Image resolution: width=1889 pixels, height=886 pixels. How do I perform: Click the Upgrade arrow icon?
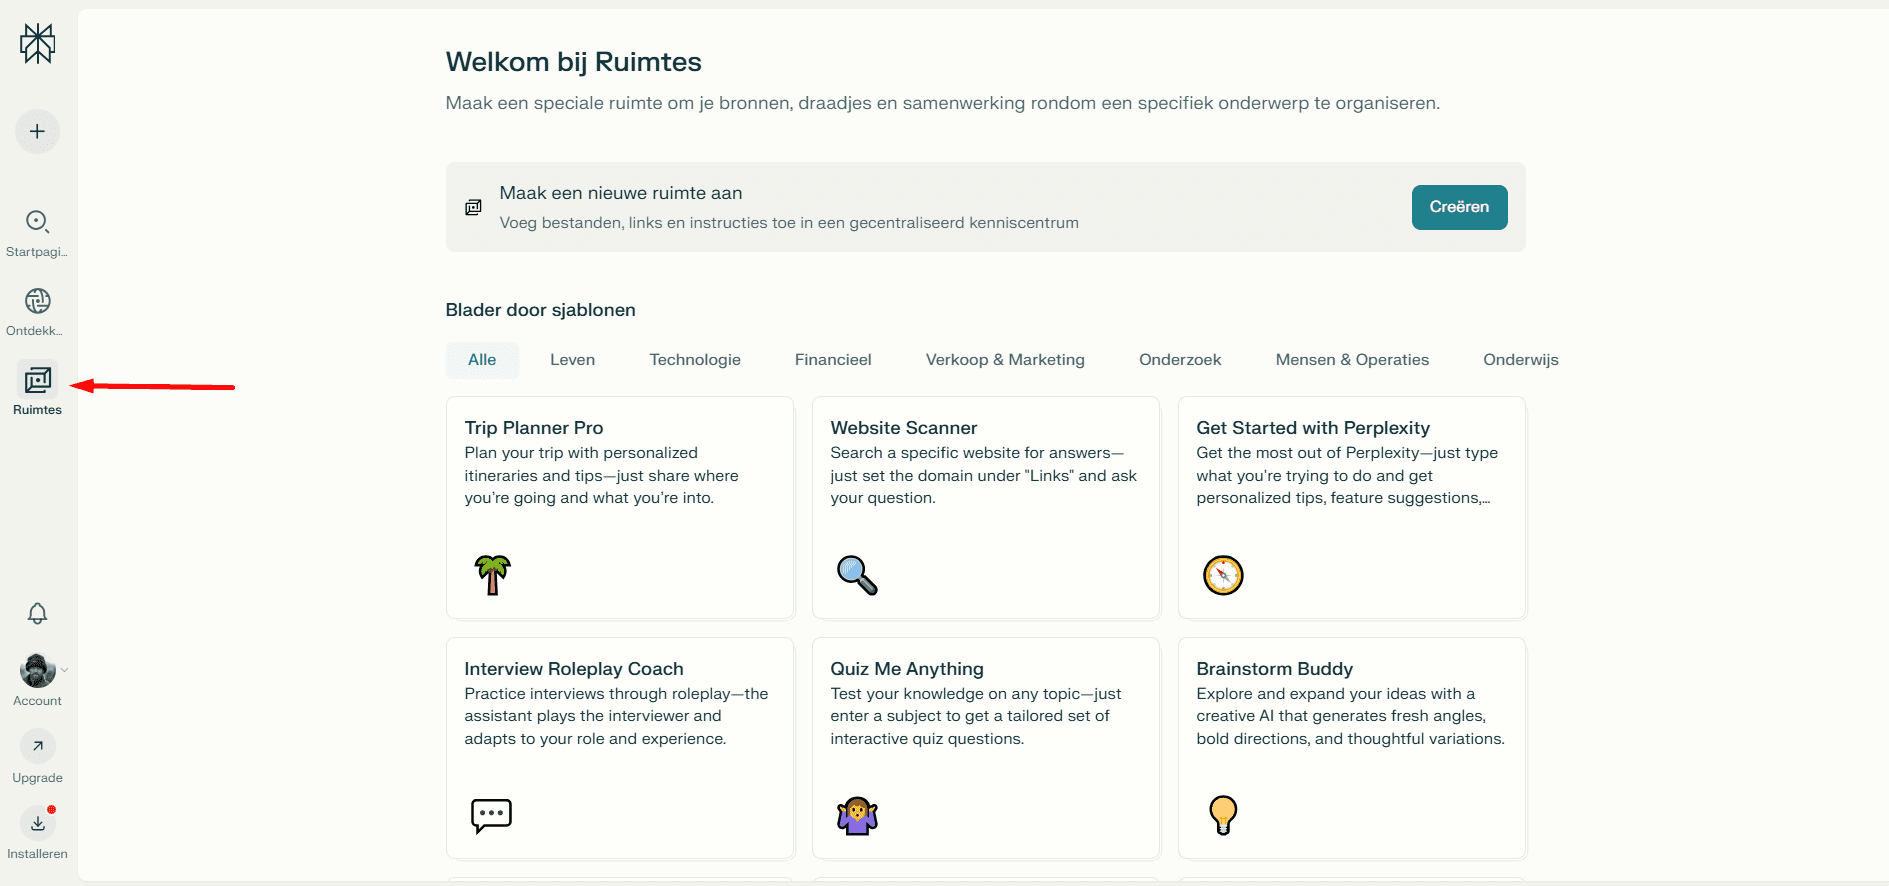coord(38,746)
